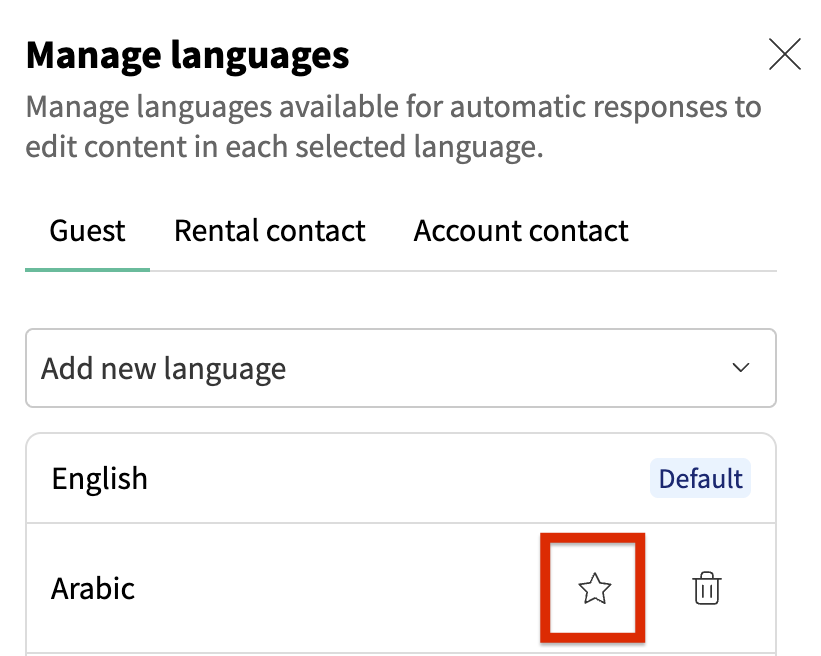Switch to the Guest tab
This screenshot has height=656, width=821.
88,232
